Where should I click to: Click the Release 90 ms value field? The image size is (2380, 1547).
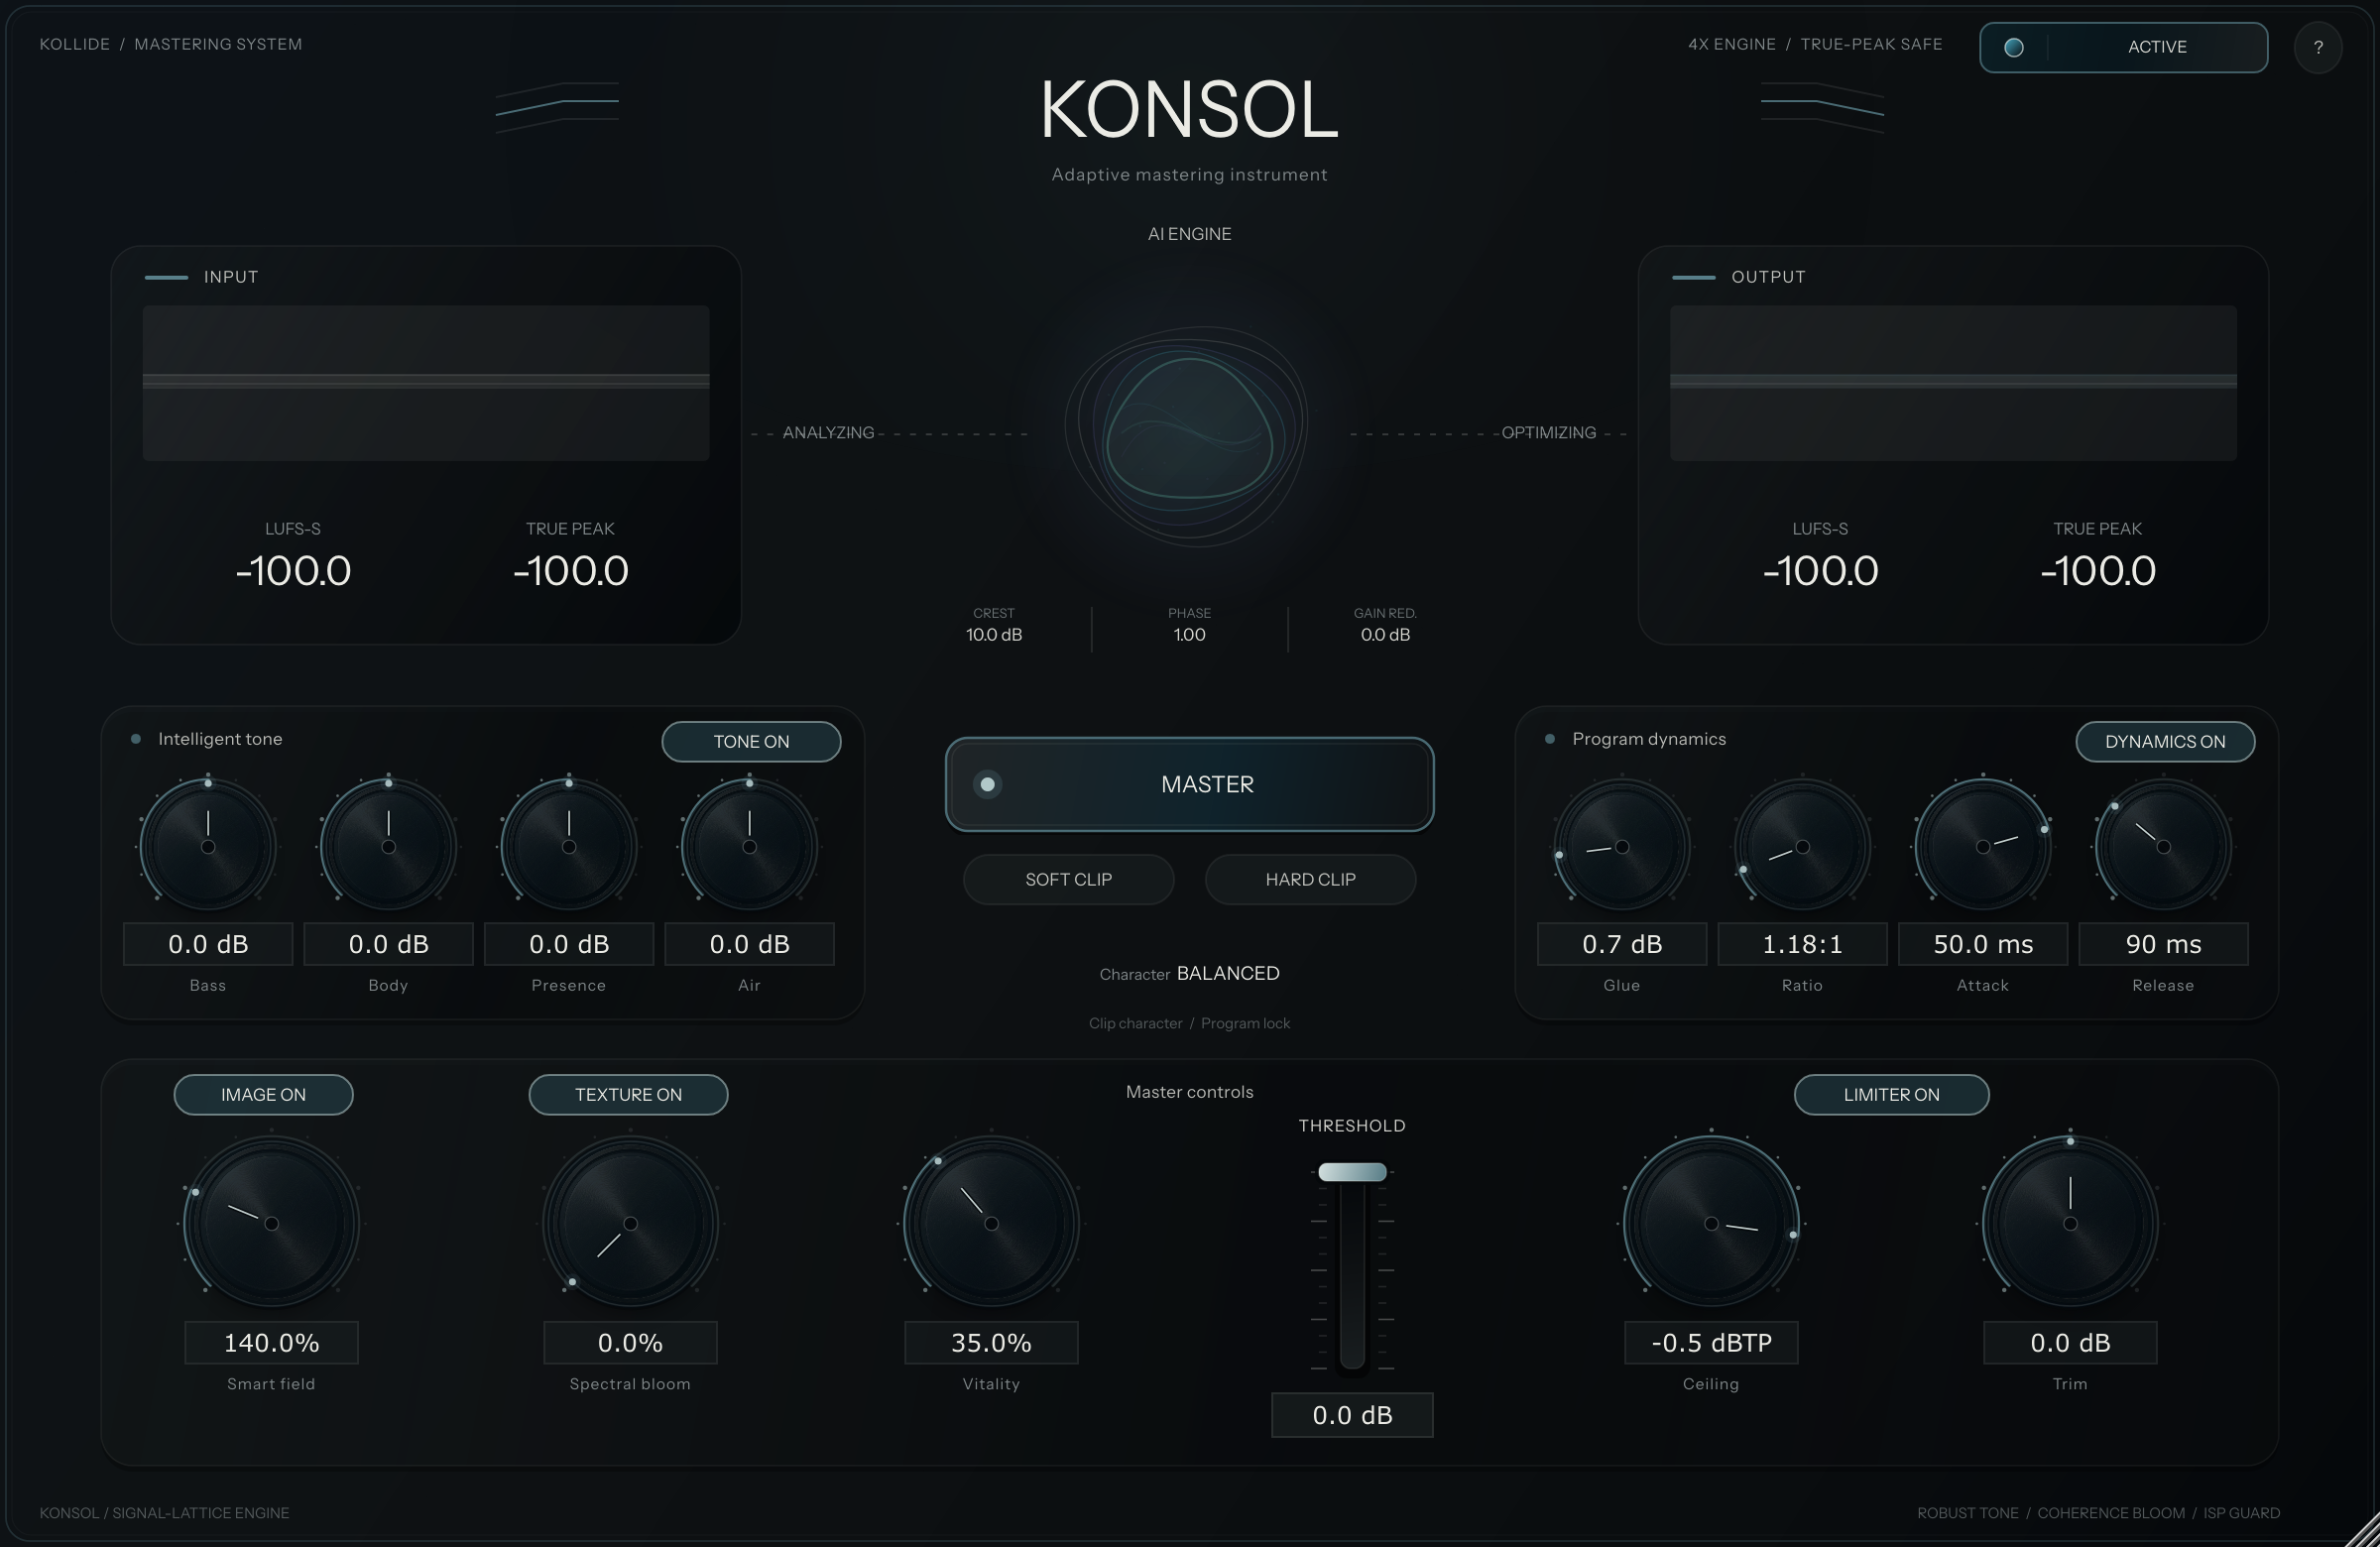(2163, 944)
